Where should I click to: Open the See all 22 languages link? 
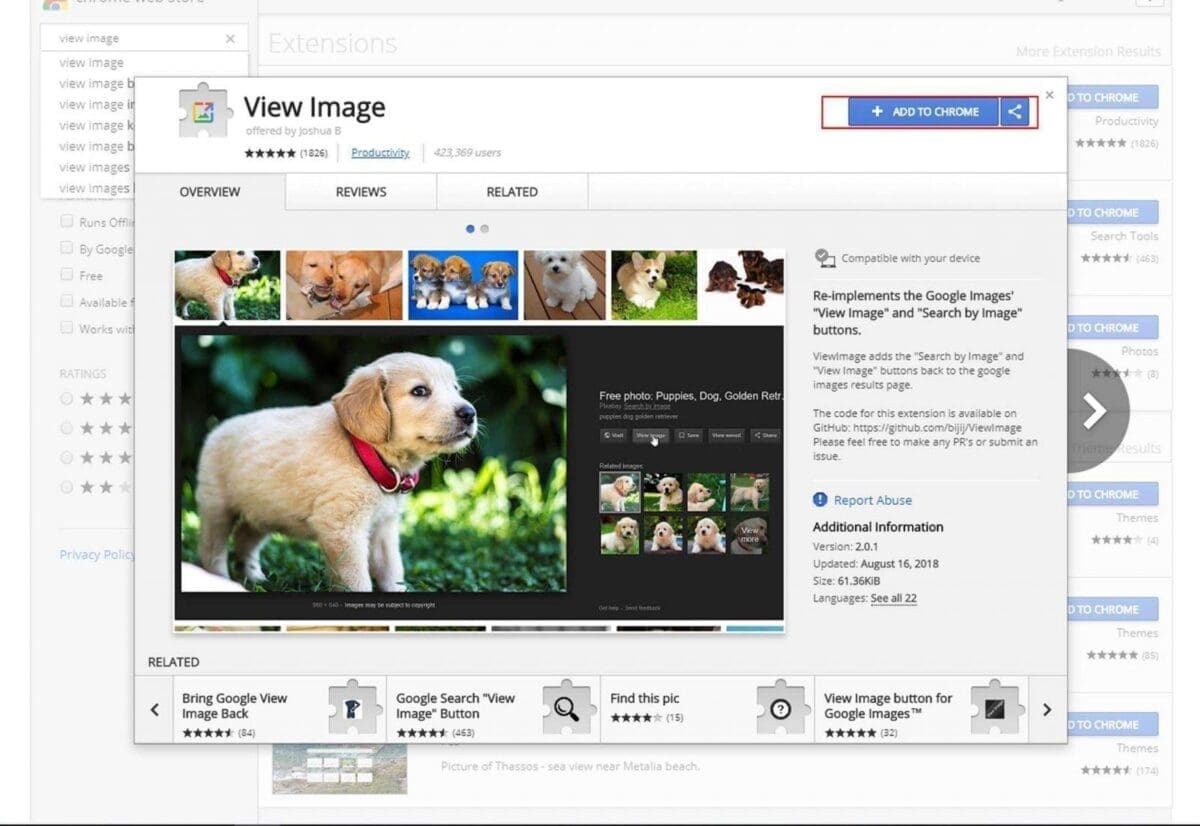pyautogui.click(x=893, y=598)
